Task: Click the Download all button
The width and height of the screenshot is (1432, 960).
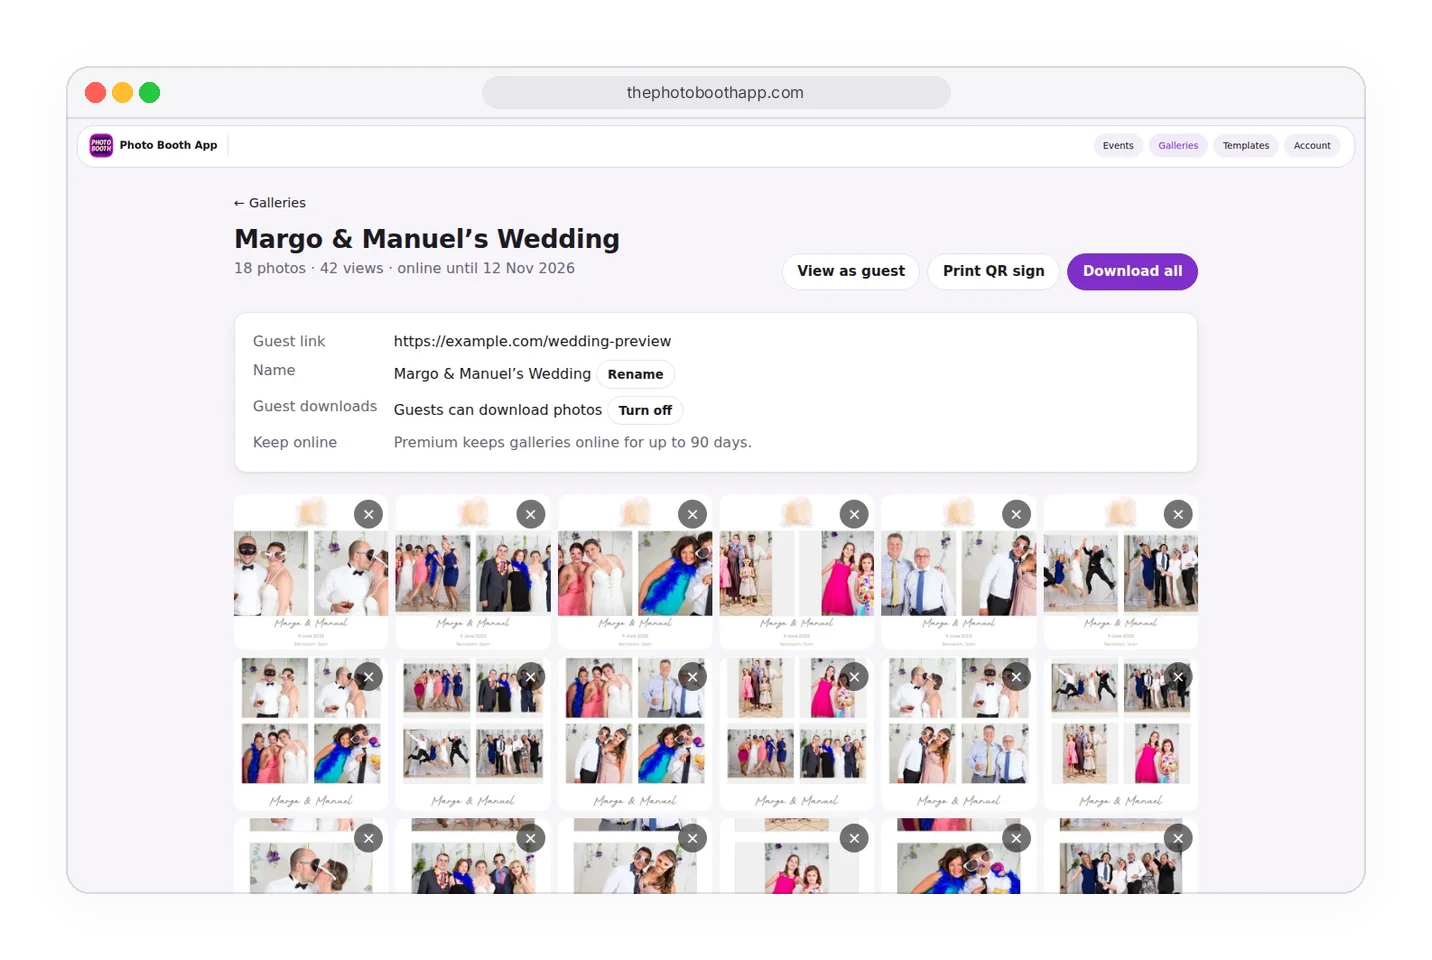Action: 1132,271
